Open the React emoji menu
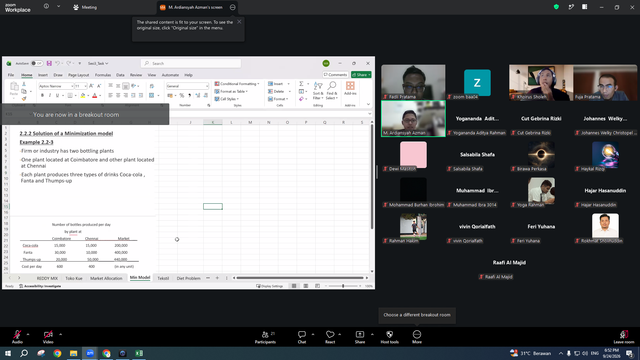This screenshot has height=360, width=640. click(330, 337)
